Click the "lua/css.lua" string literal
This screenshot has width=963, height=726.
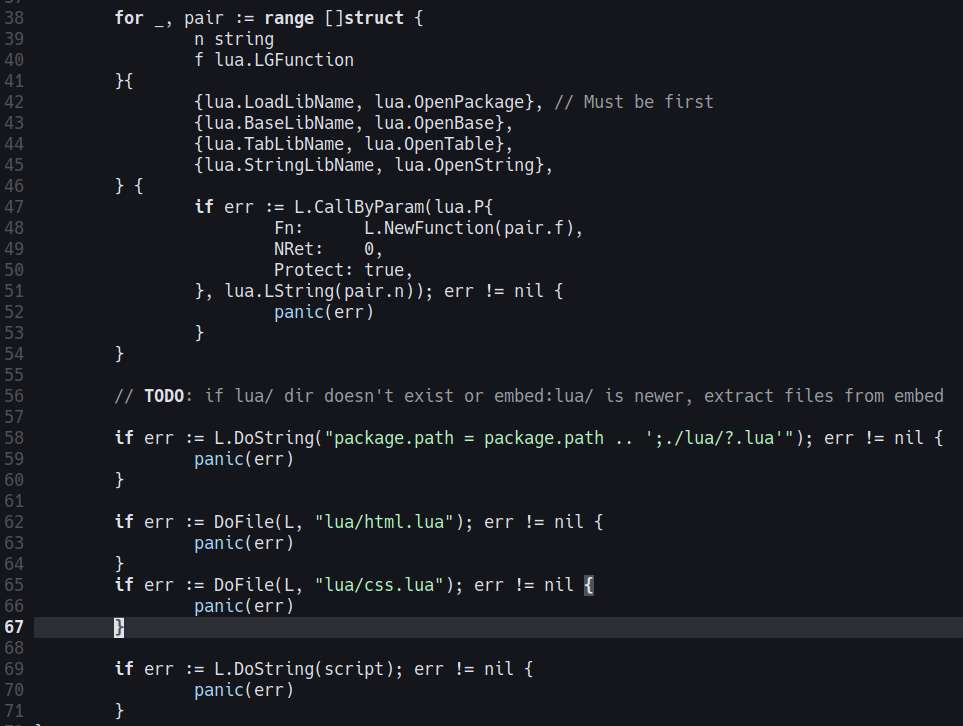[379, 585]
